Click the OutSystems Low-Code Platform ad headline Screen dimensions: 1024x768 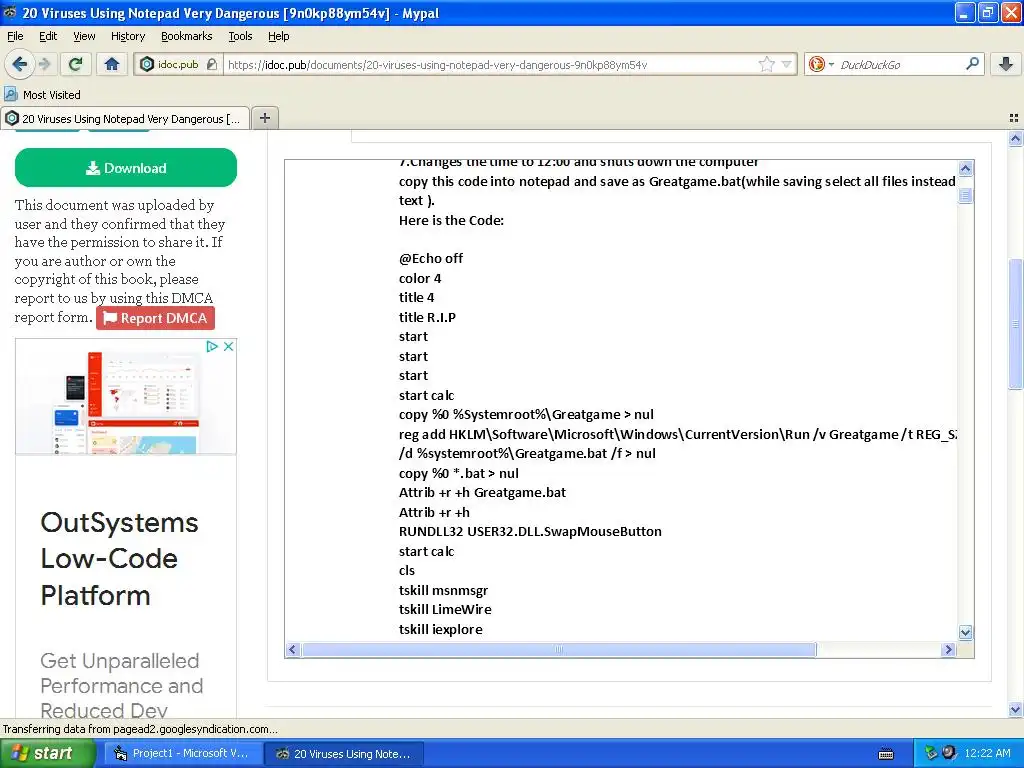(x=119, y=559)
